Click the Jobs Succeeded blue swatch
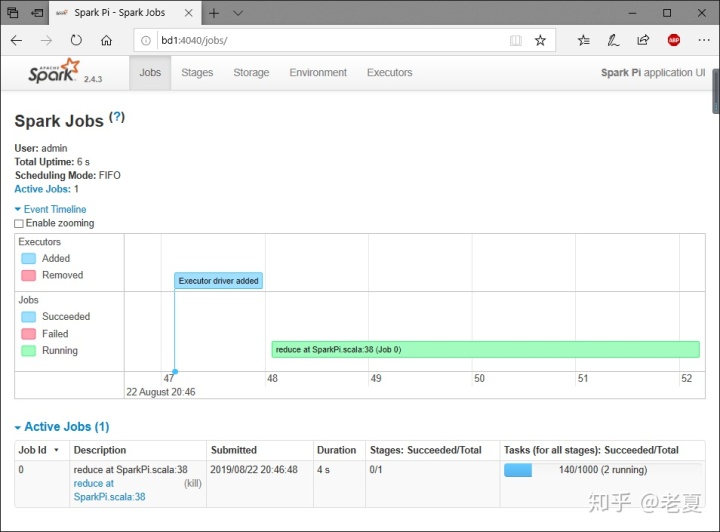Image resolution: width=720 pixels, height=532 pixels. [28, 317]
